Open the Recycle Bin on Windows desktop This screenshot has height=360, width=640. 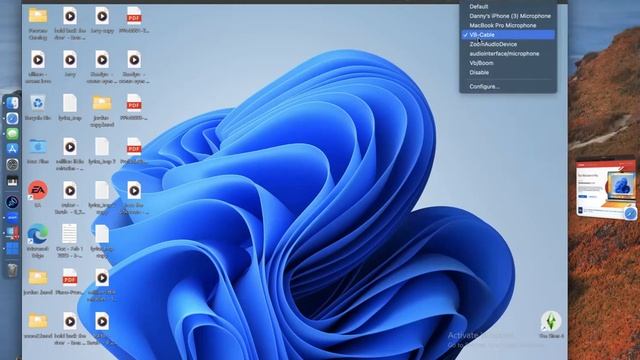(x=38, y=108)
